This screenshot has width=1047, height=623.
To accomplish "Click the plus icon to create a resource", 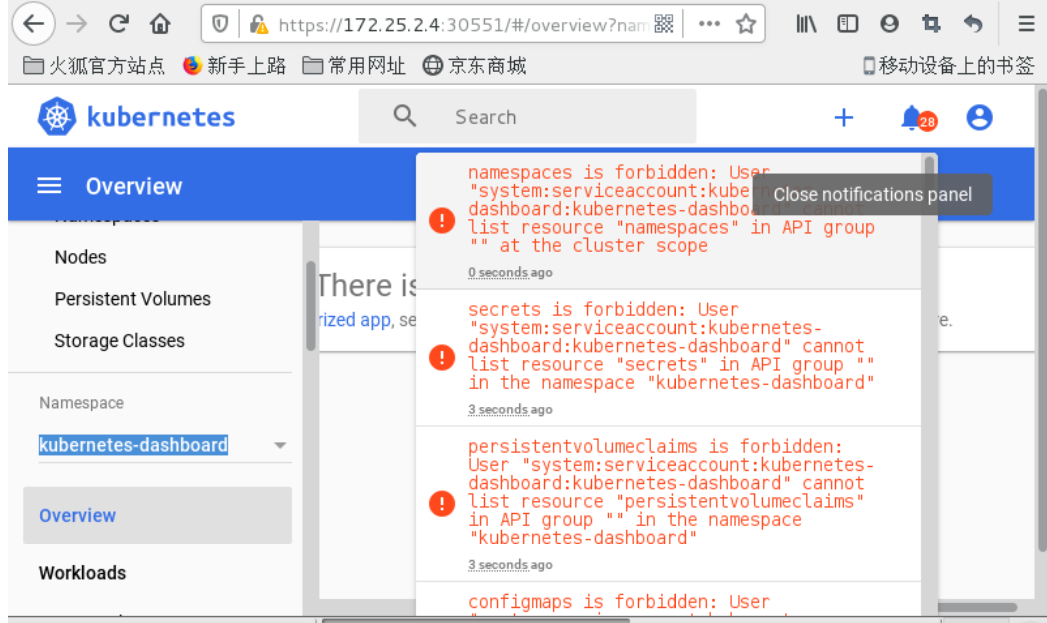I will [843, 117].
